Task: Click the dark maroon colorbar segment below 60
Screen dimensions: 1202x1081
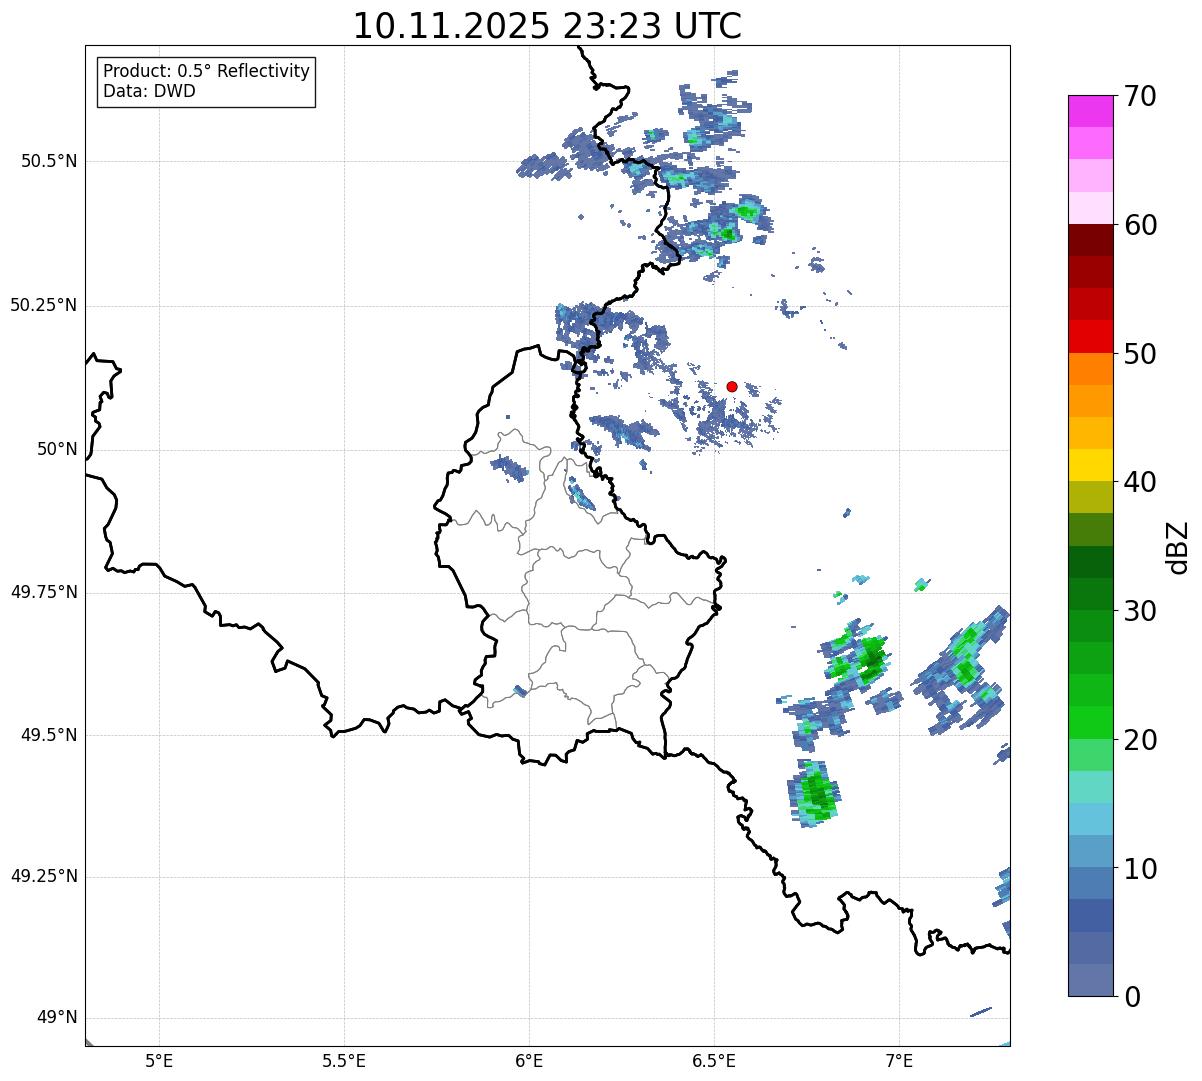Action: (x=1091, y=240)
